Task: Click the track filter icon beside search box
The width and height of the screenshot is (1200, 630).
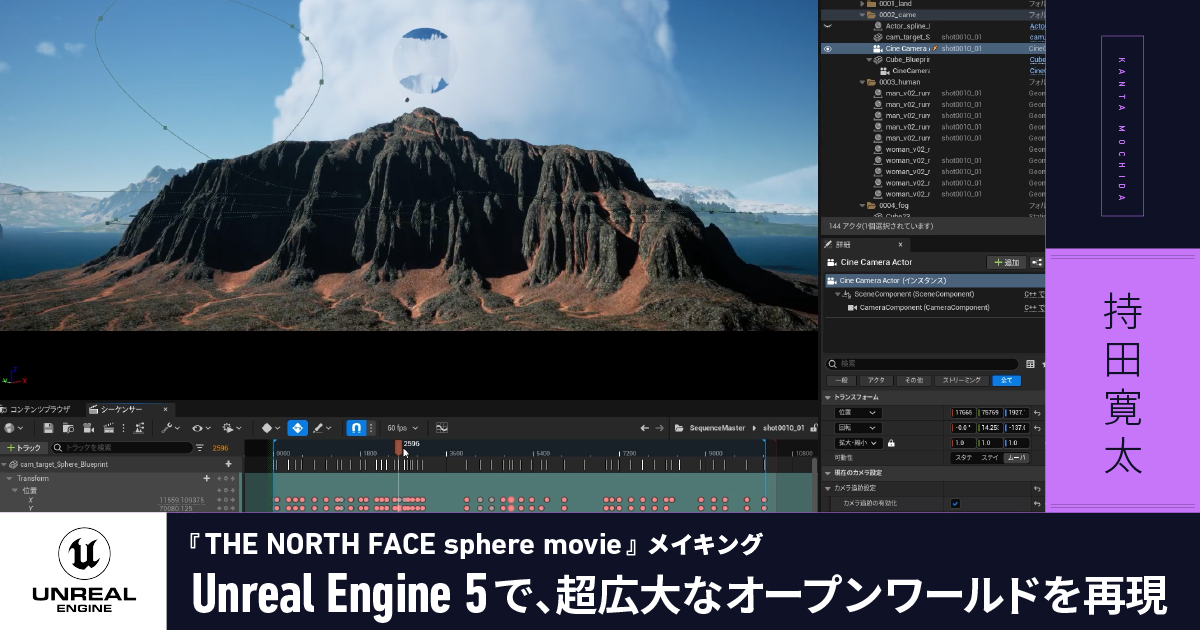Action: [200, 447]
